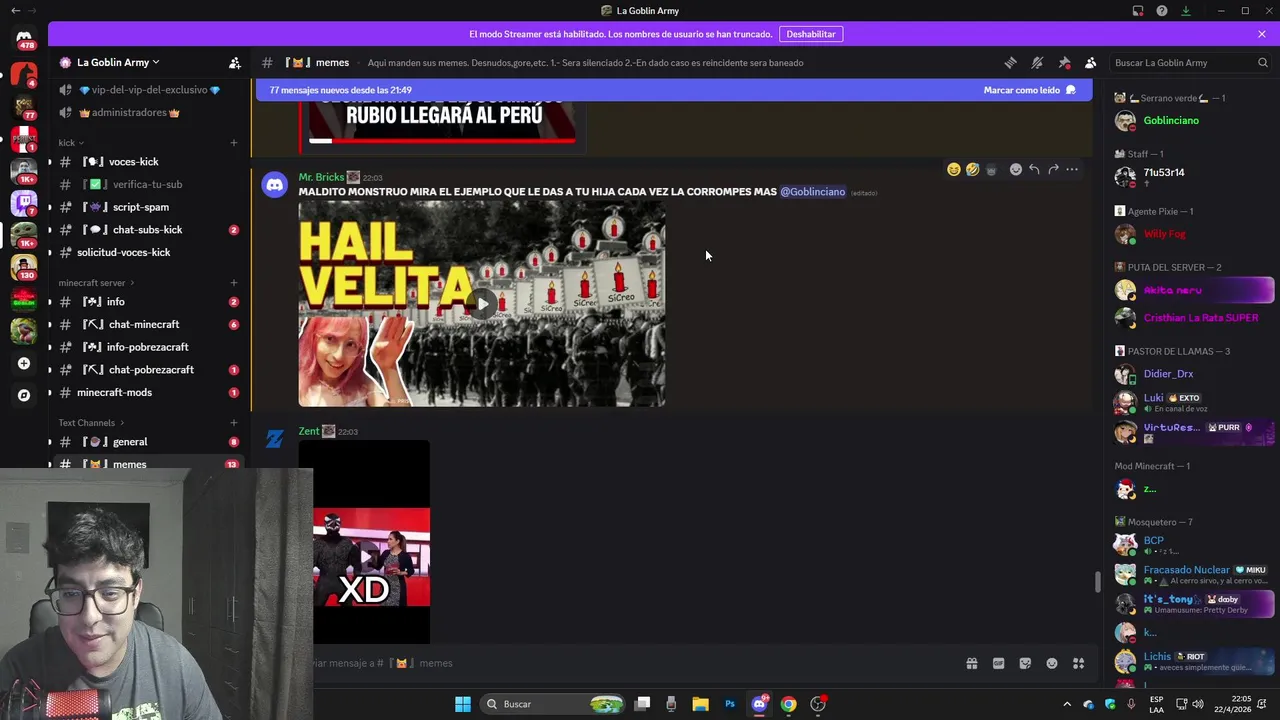
Task: Collapse Text Channels category
Action: click(91, 423)
